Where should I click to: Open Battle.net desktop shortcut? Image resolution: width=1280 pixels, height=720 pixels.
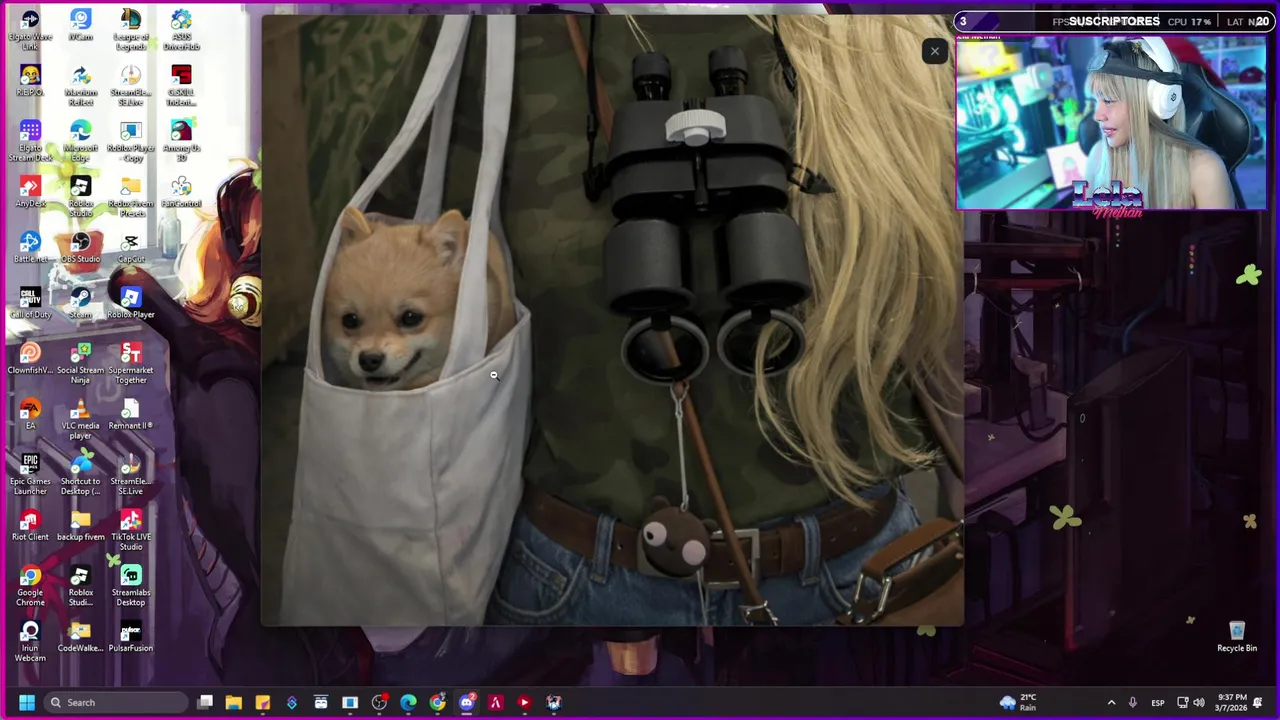click(30, 248)
